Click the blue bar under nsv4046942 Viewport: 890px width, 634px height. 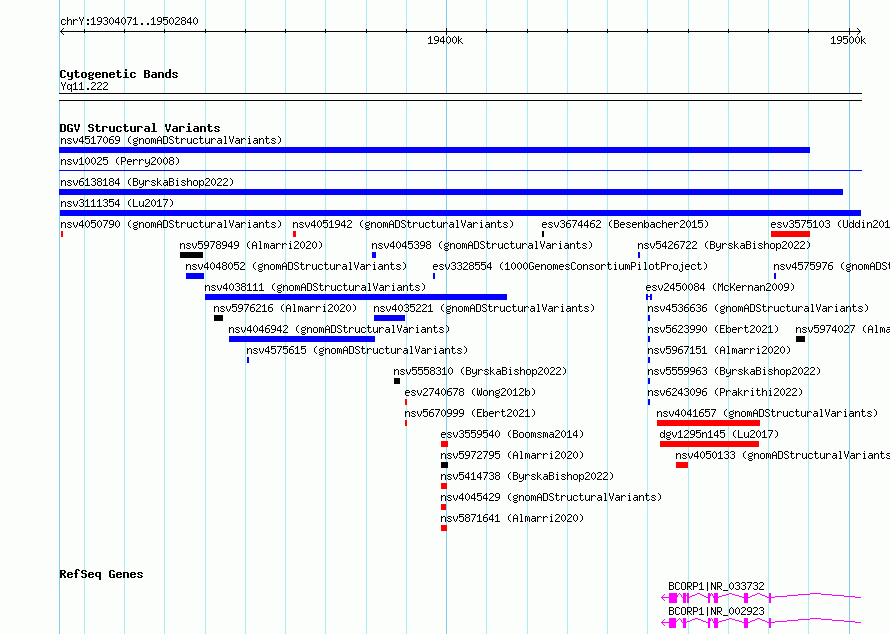pos(302,339)
